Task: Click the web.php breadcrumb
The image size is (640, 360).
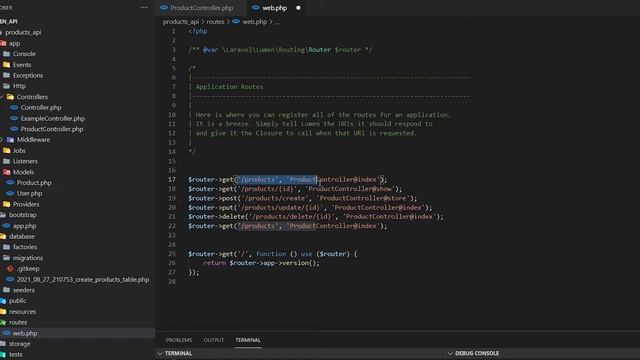Action: coord(254,22)
